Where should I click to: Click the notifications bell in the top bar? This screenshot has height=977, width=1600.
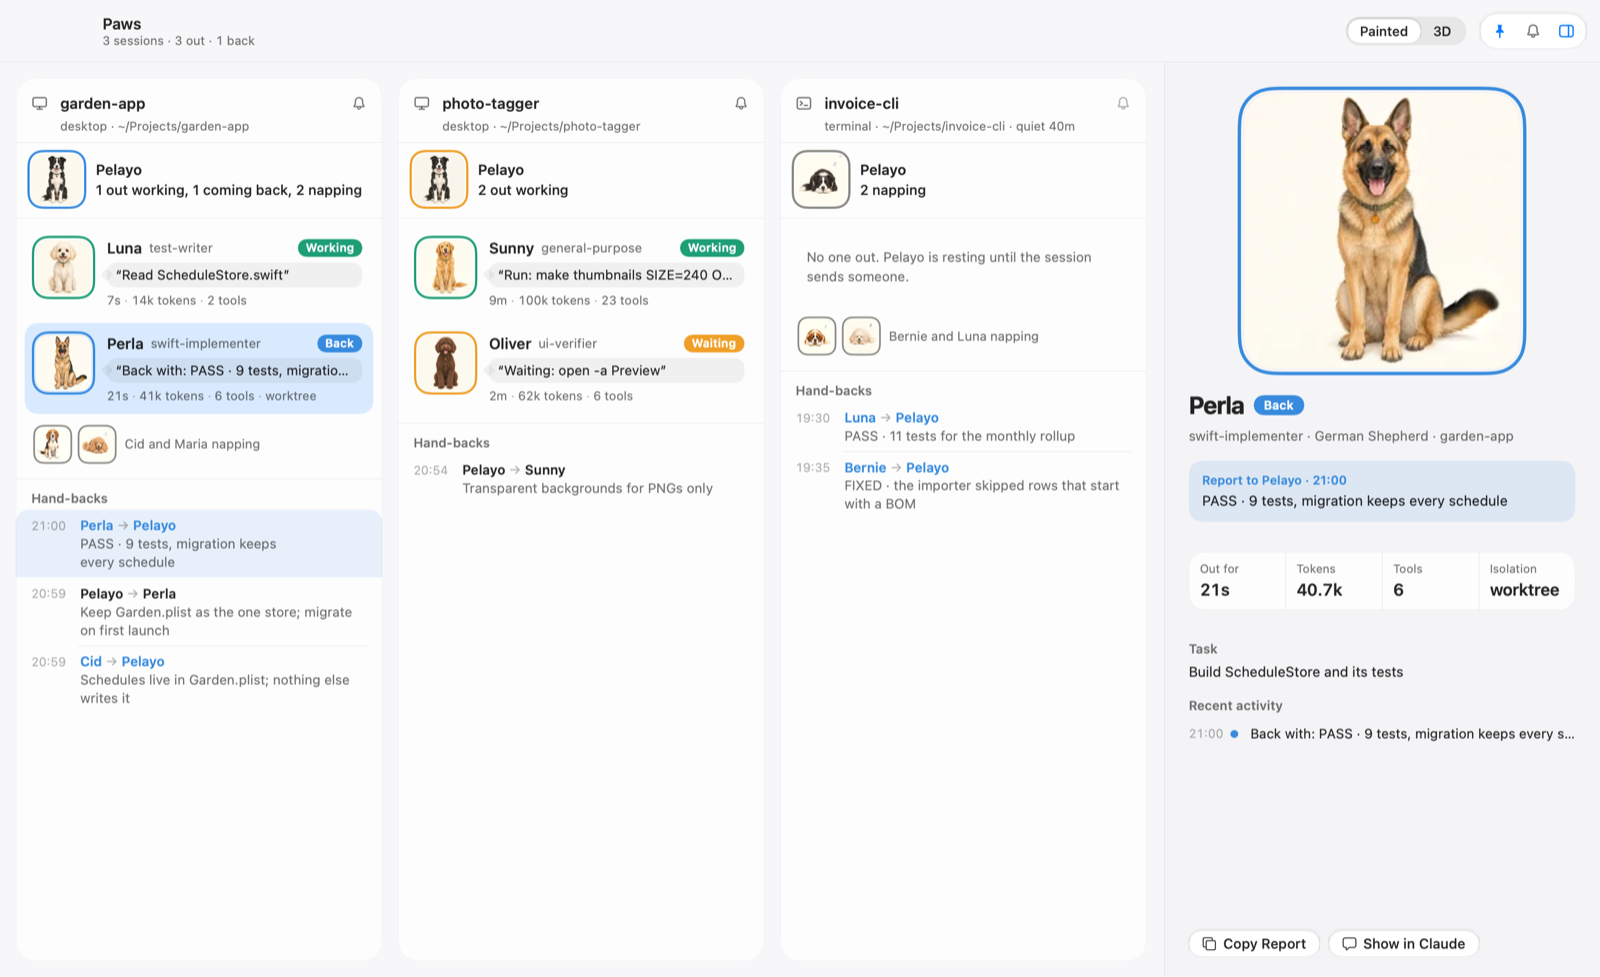pos(1533,31)
